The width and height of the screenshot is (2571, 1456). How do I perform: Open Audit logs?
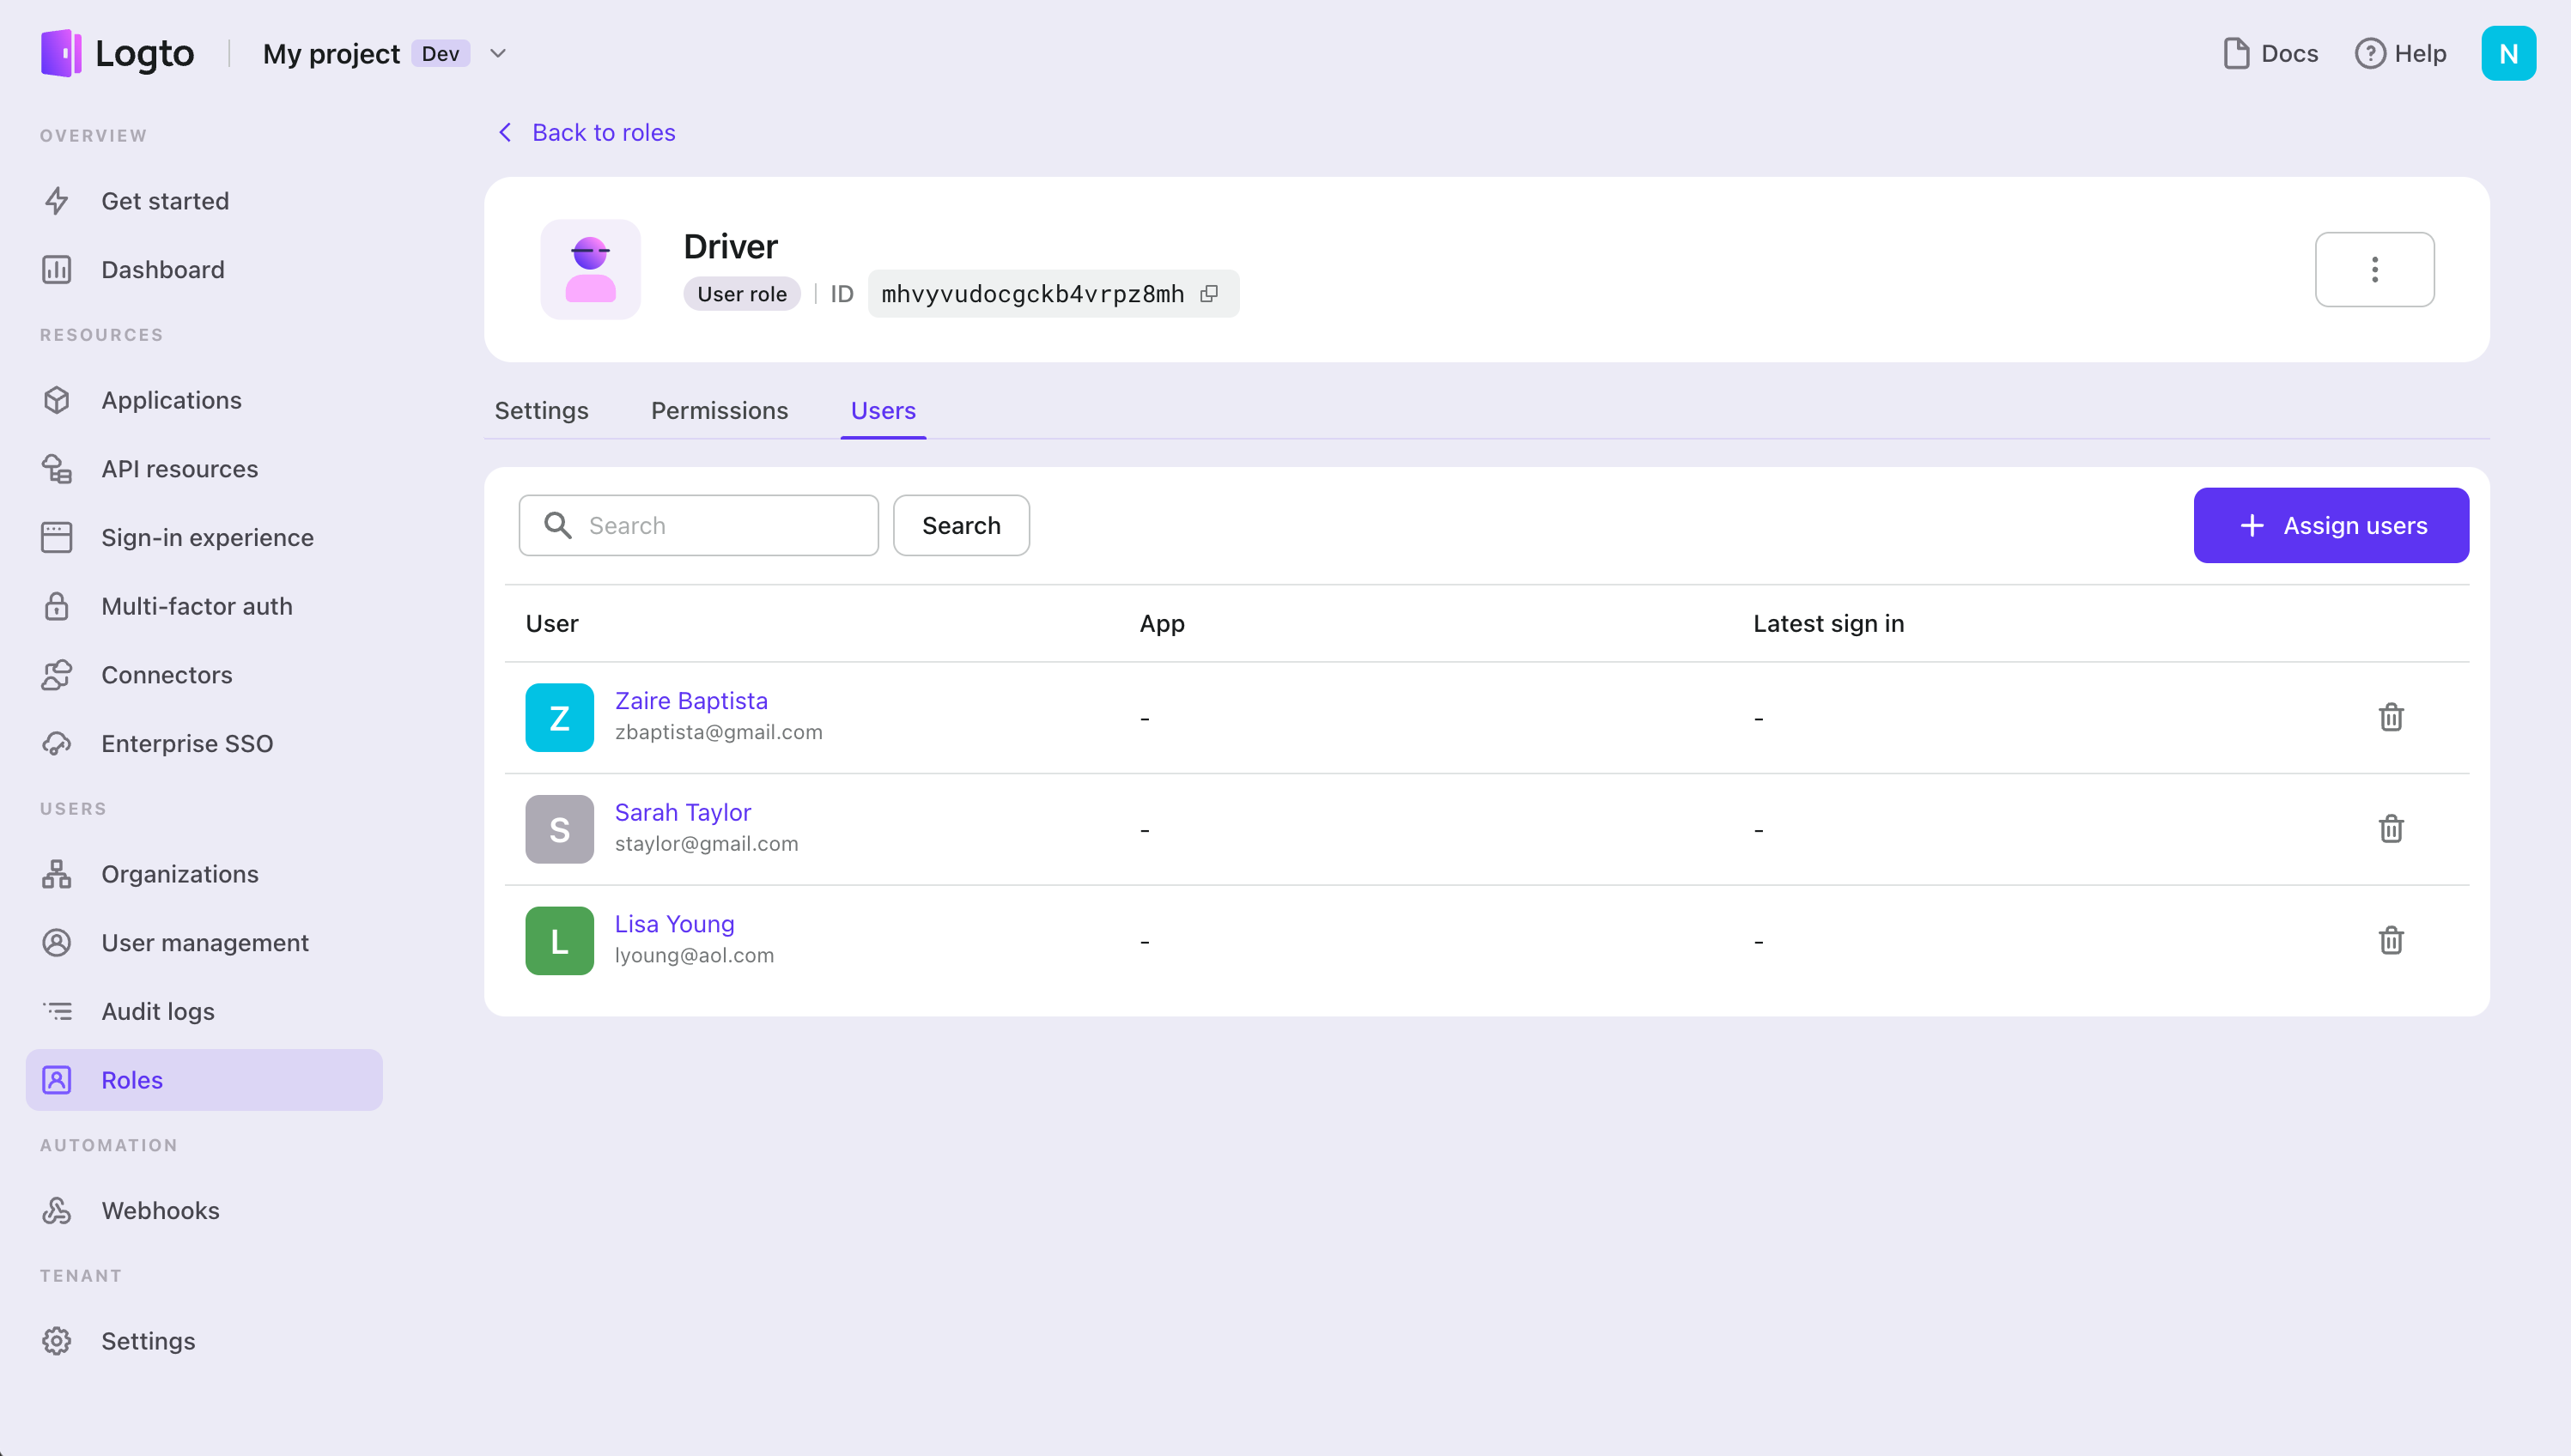point(158,1011)
